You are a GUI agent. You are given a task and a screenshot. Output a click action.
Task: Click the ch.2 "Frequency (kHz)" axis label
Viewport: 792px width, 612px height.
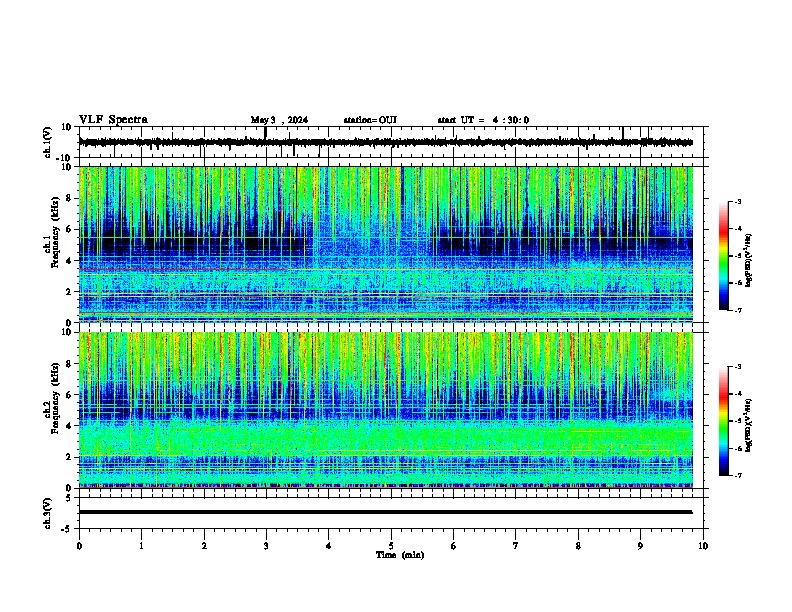[56, 398]
